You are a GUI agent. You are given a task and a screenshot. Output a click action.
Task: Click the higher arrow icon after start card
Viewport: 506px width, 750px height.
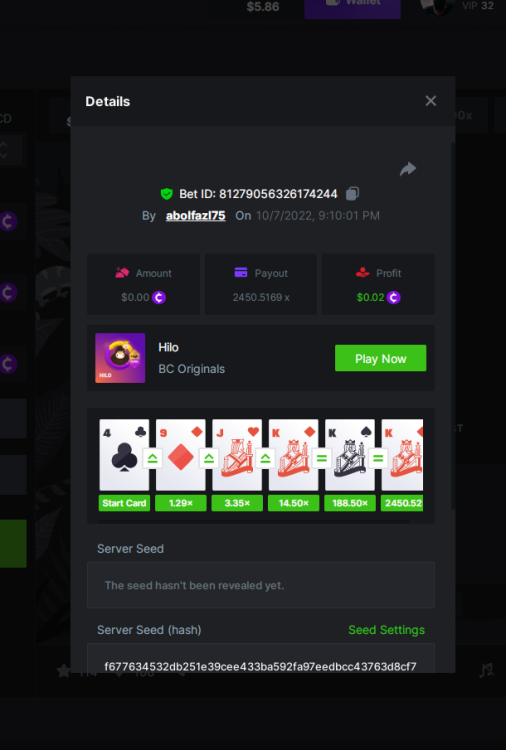click(153, 459)
